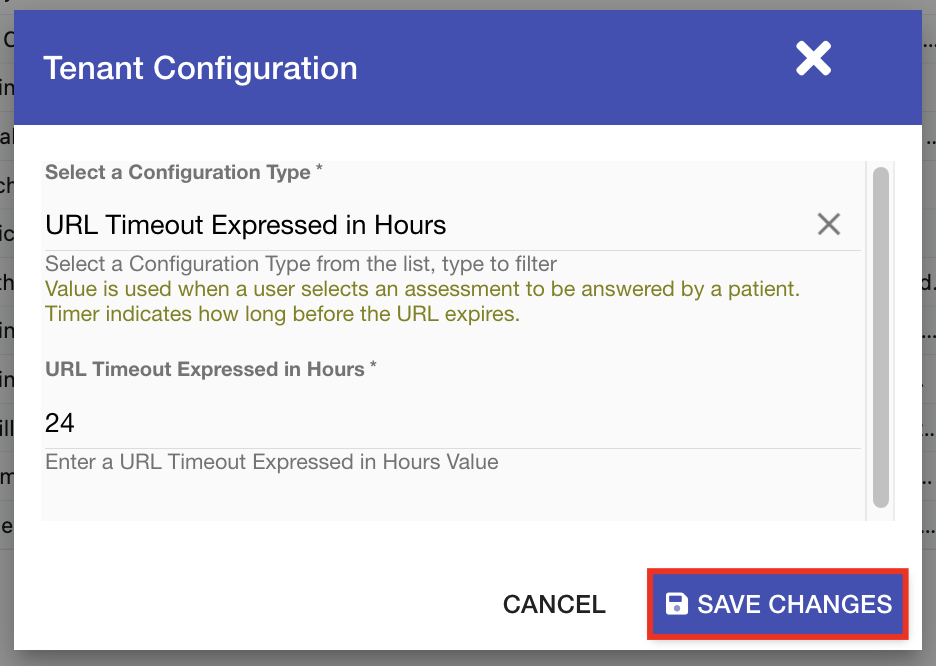Click the Tenant Configuration title bar
This screenshot has width=936, height=666.
tap(200, 67)
